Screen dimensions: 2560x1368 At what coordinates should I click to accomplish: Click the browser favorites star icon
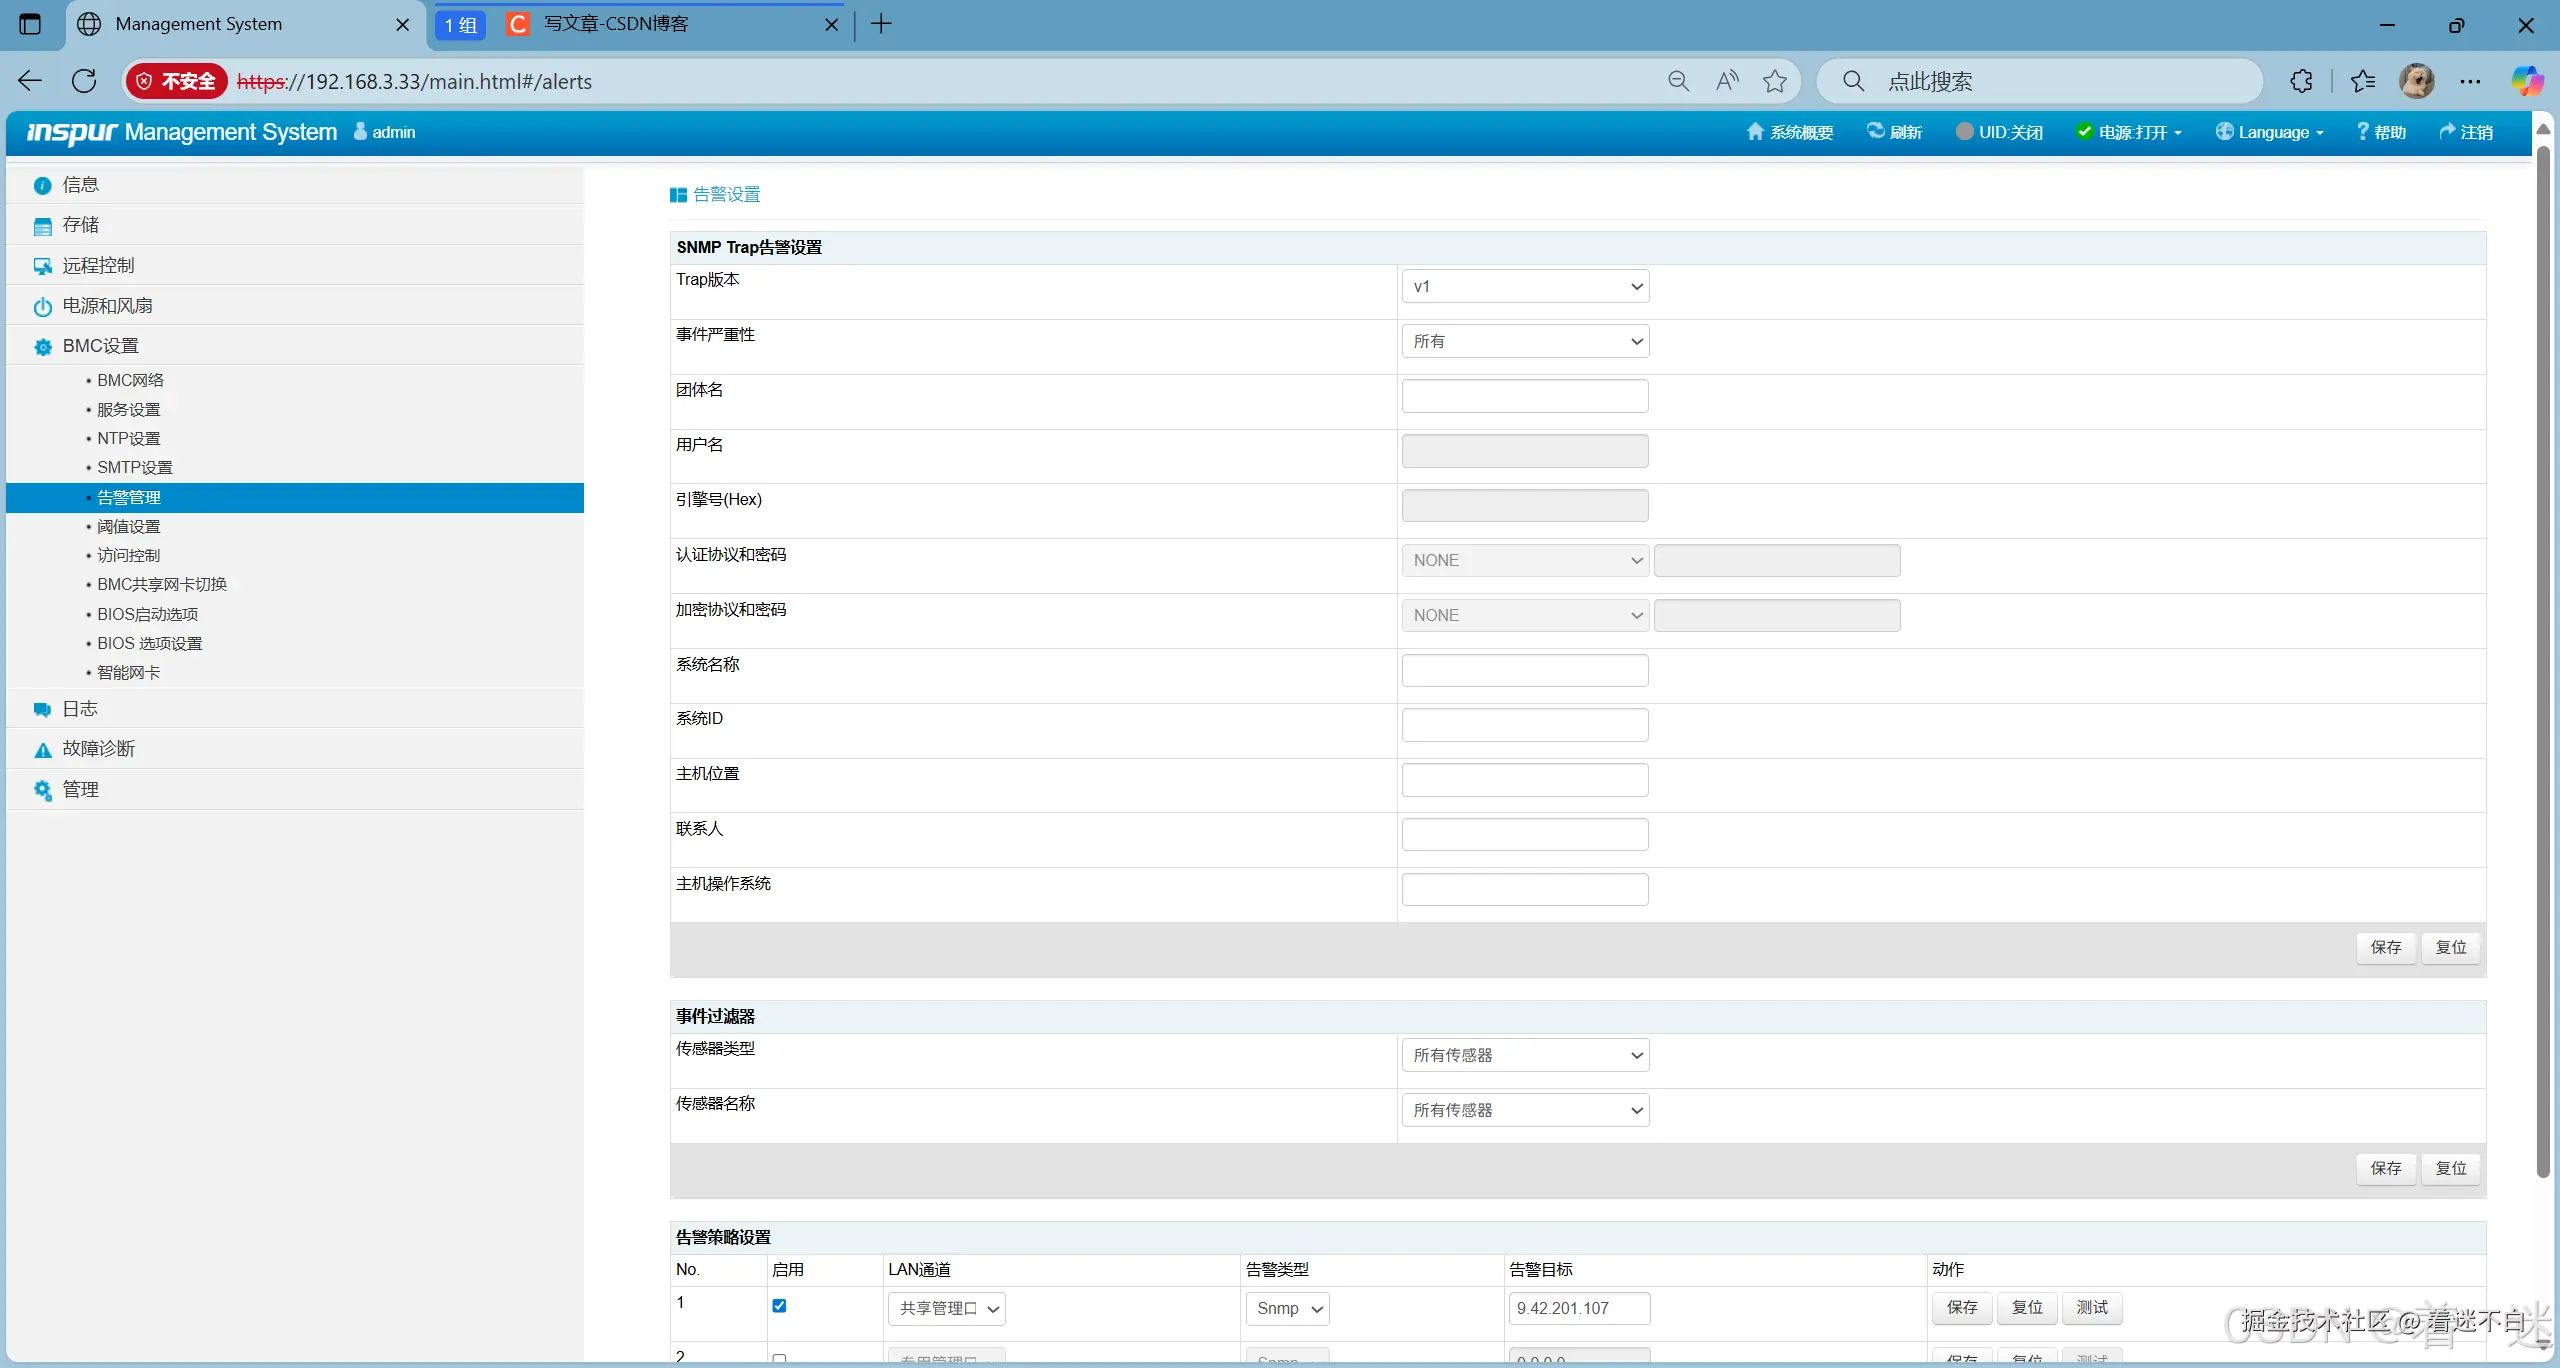(1775, 81)
